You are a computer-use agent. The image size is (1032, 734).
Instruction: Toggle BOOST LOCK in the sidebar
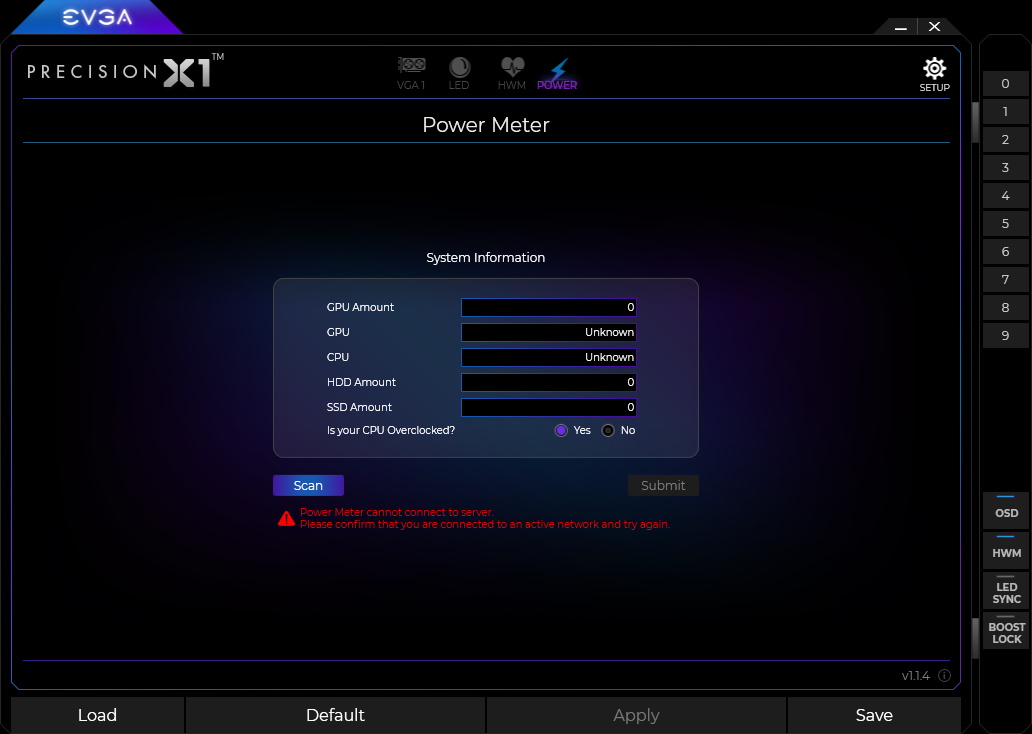coord(1006,631)
